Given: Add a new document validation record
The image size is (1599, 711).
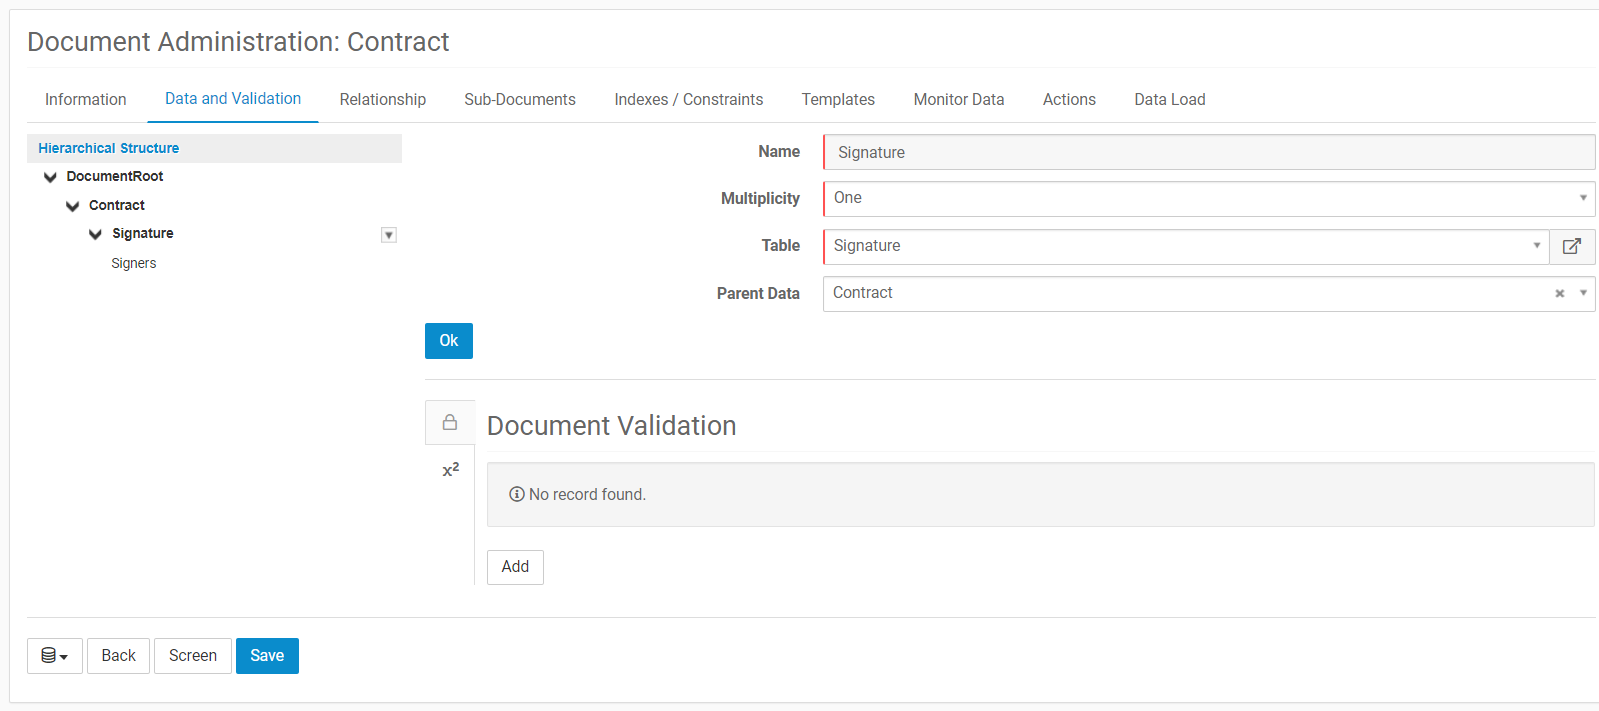Looking at the screenshot, I should click(x=515, y=567).
